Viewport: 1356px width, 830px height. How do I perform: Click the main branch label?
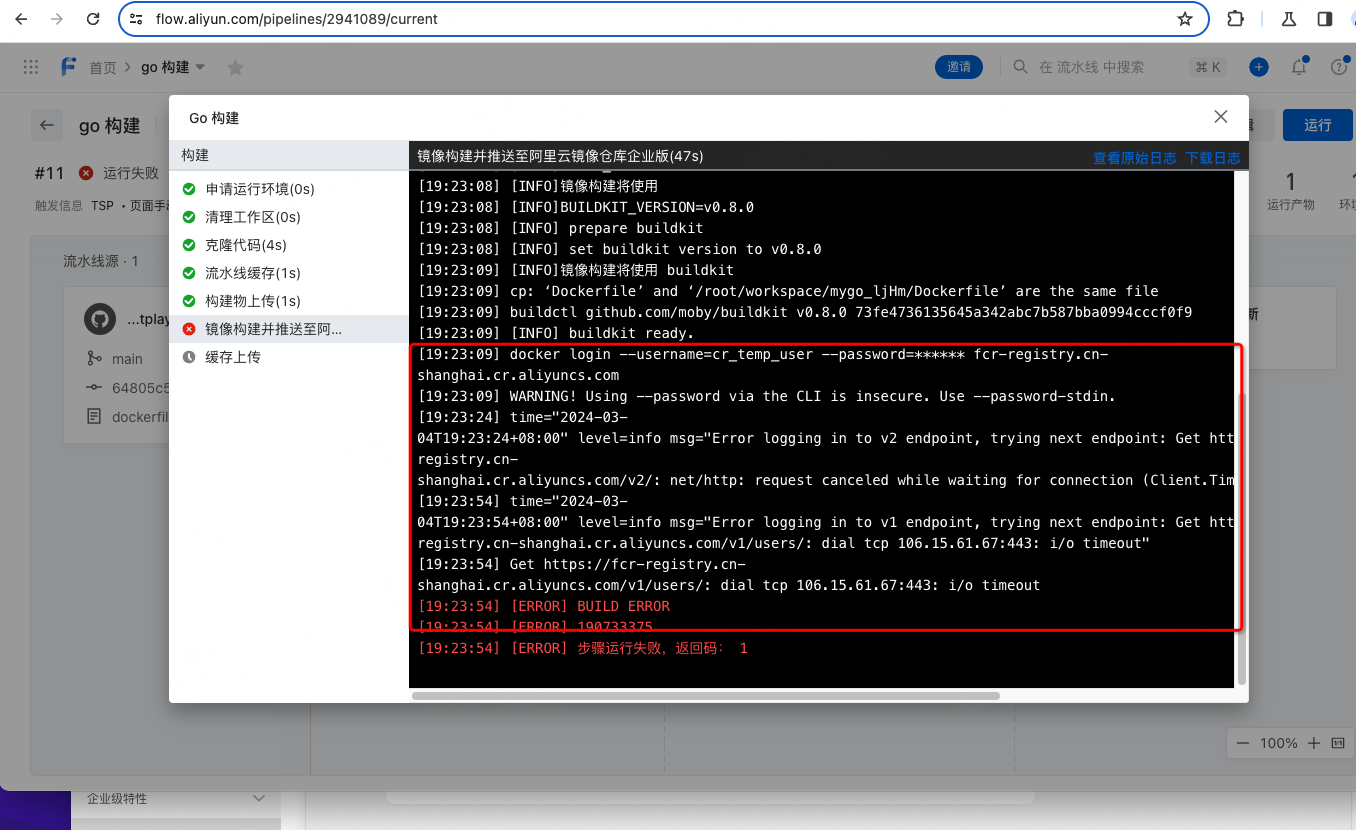pyautogui.click(x=127, y=359)
